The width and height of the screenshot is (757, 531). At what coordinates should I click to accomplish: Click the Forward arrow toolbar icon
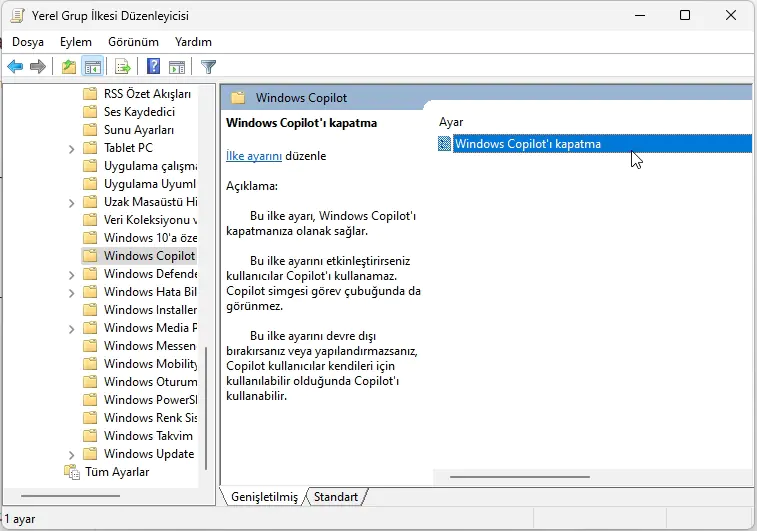tap(38, 66)
